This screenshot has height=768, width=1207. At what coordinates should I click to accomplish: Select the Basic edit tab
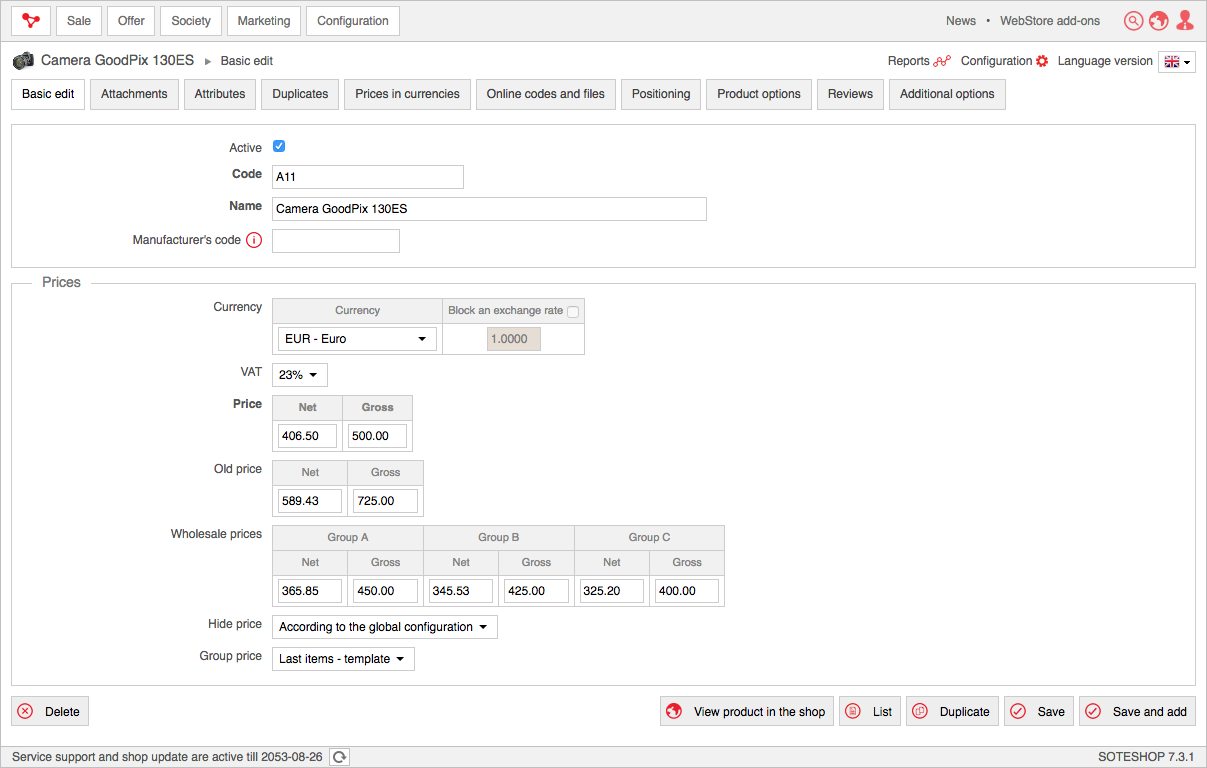(48, 94)
